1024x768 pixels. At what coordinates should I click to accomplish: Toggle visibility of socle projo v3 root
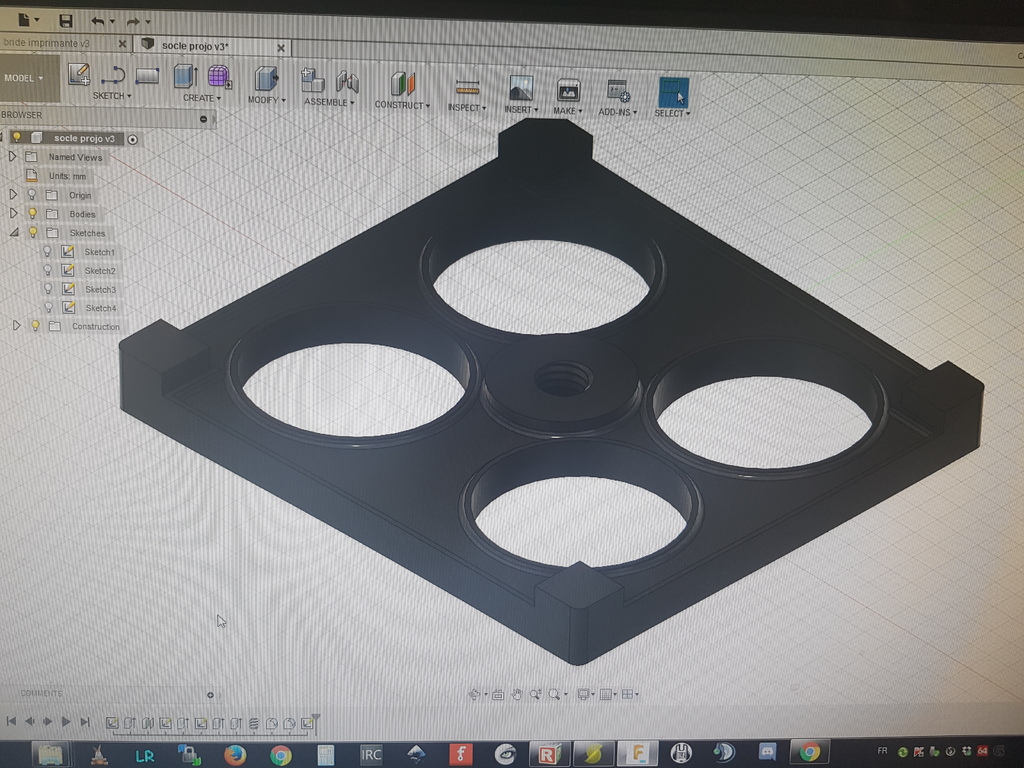16,138
